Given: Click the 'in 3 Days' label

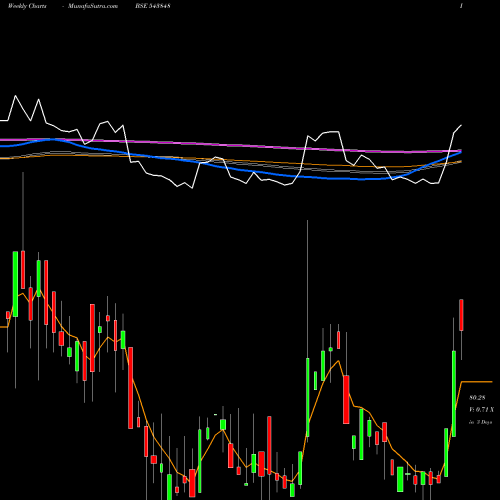Looking at the screenshot, I should click(x=480, y=422).
